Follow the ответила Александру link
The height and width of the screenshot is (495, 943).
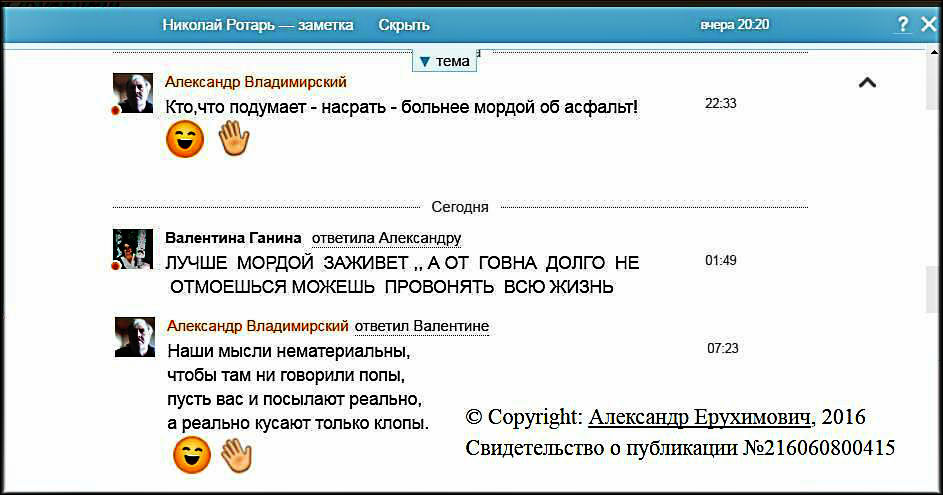[x=386, y=239]
